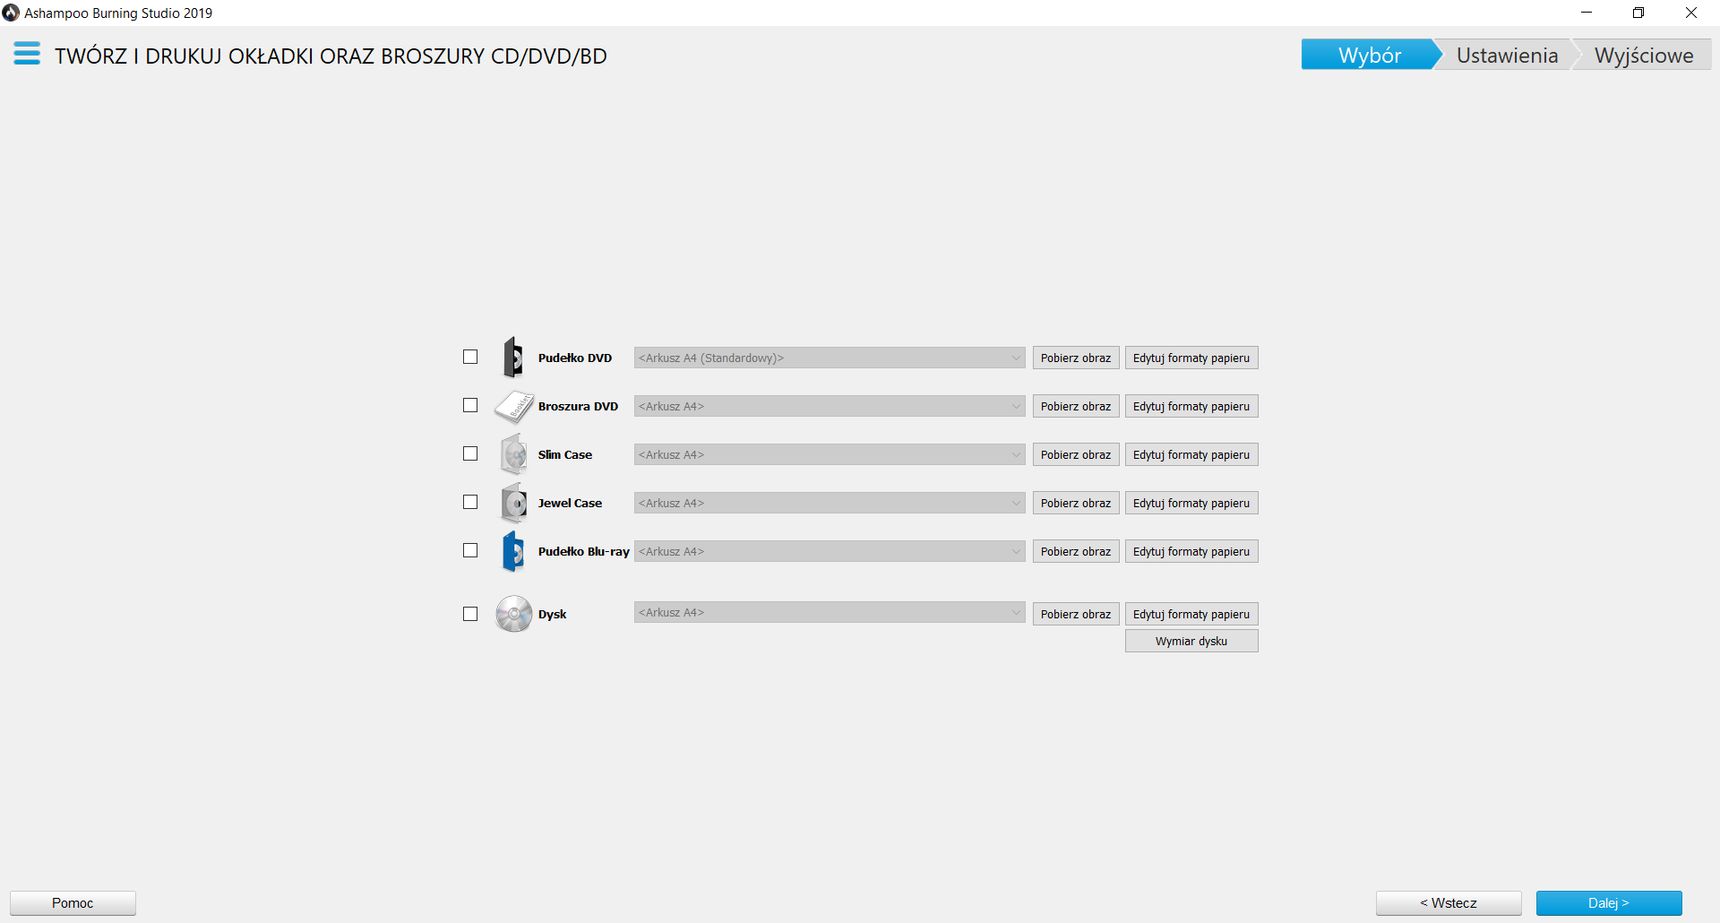Select the Jewel Case checkbox
The height and width of the screenshot is (923, 1720).
coord(470,502)
